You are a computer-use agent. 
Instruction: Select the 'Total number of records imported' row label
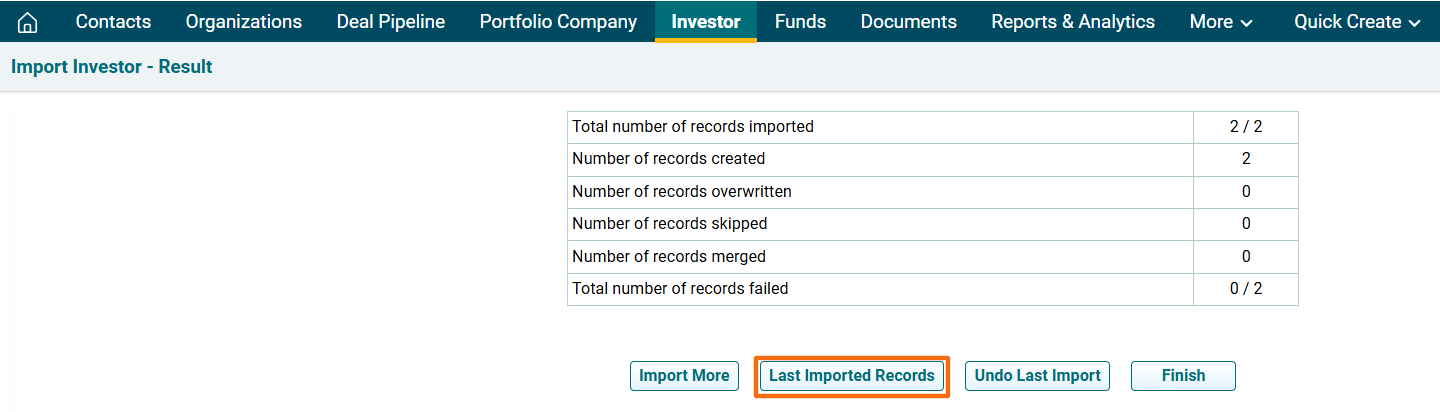tap(692, 127)
